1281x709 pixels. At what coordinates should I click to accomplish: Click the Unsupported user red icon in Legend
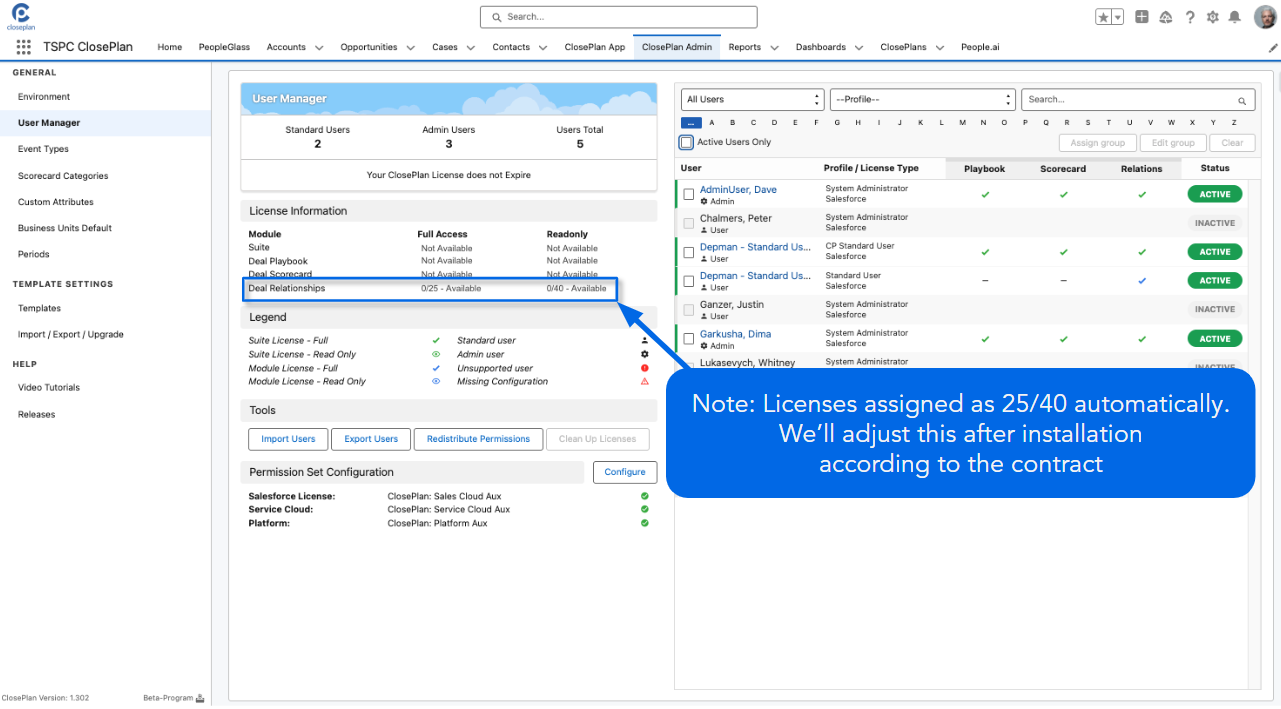[x=645, y=368]
